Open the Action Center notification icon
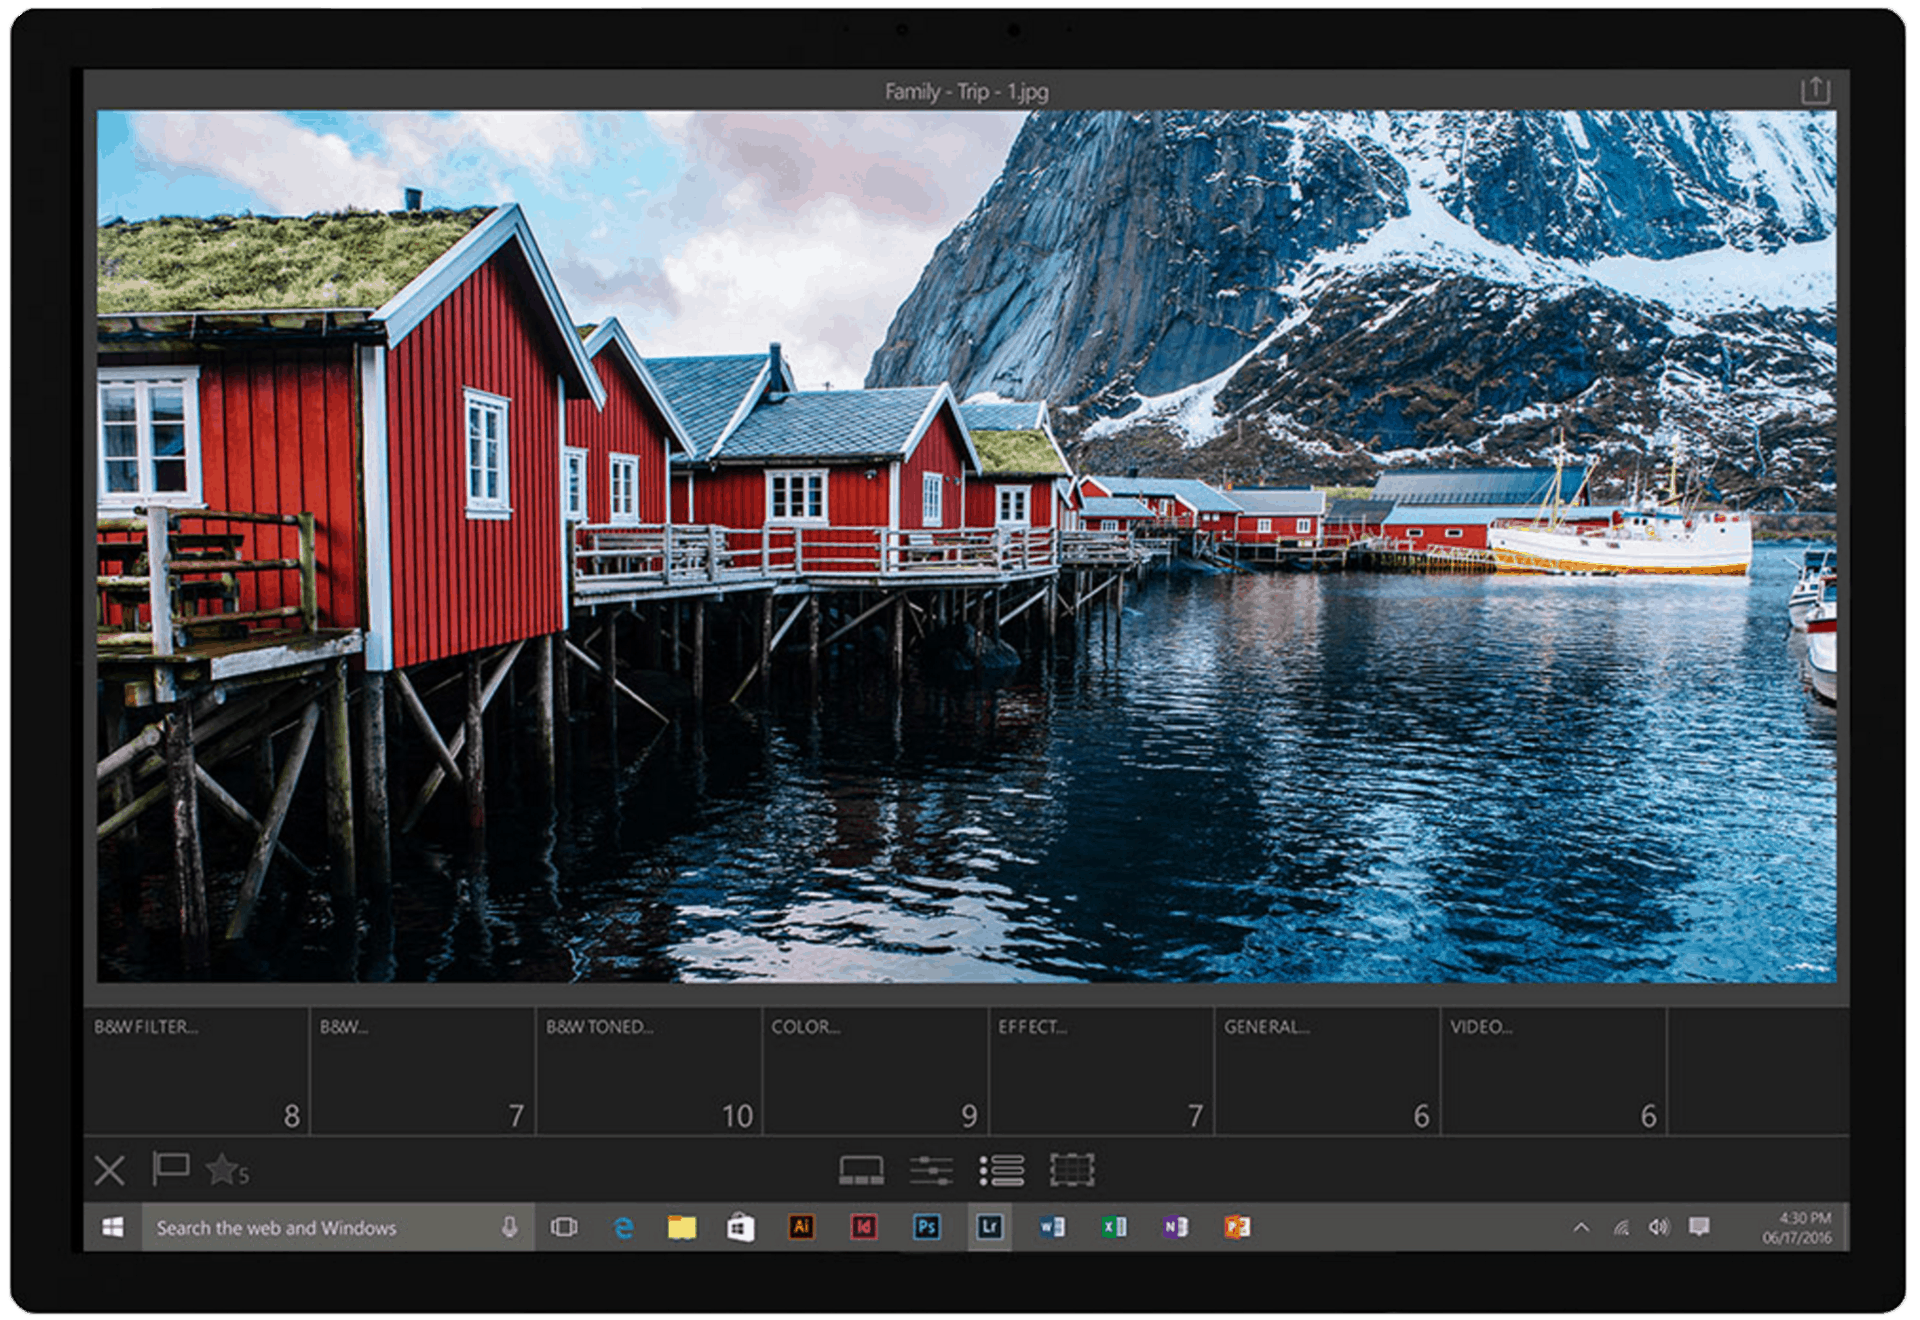 pos(1699,1227)
